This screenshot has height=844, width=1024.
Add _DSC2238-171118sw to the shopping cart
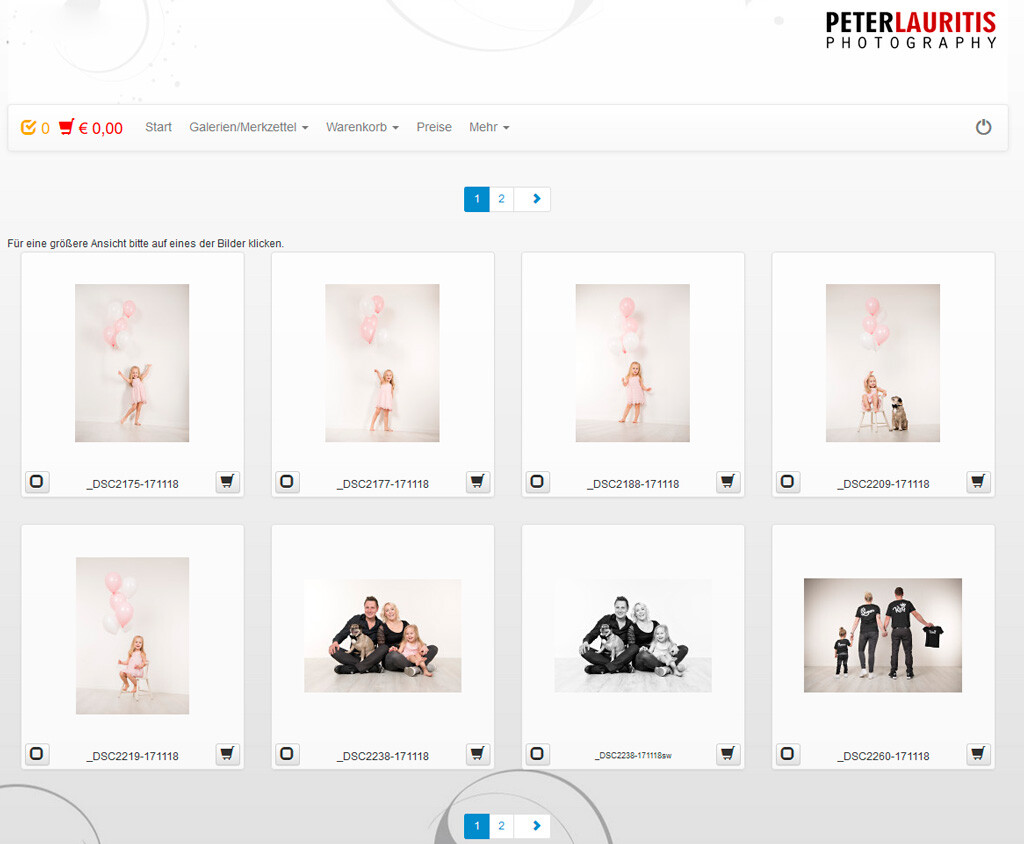pyautogui.click(x=728, y=755)
